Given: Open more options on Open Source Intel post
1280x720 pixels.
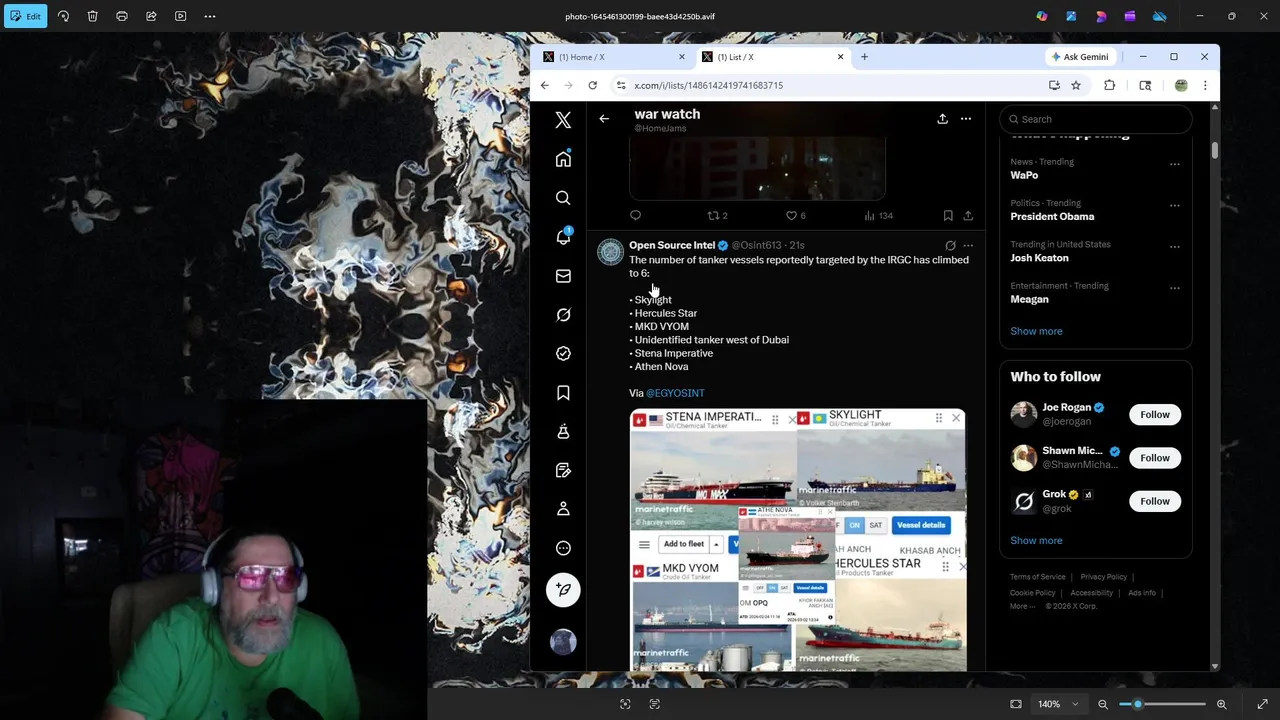Looking at the screenshot, I should coord(968,245).
